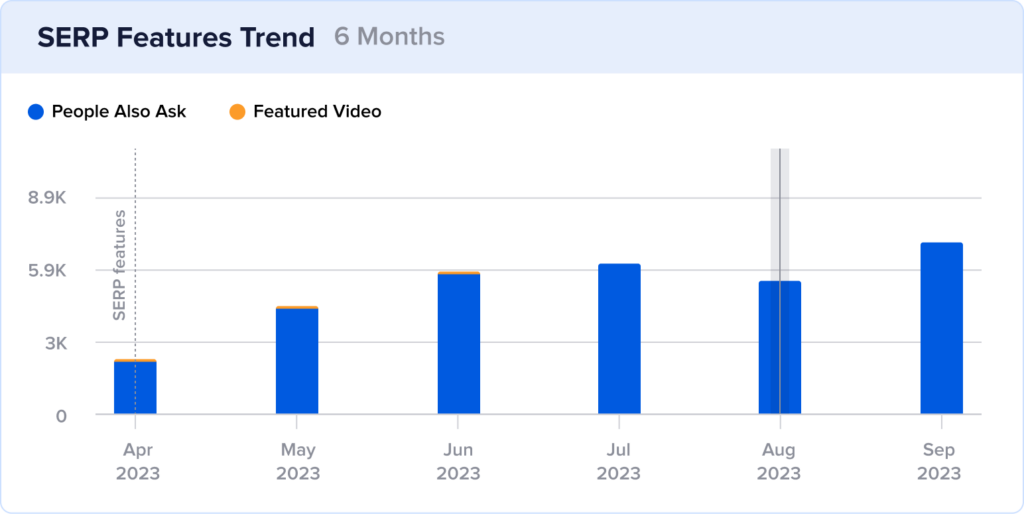The height and width of the screenshot is (514, 1024).
Task: Click the 6 Months period label
Action: (x=389, y=37)
